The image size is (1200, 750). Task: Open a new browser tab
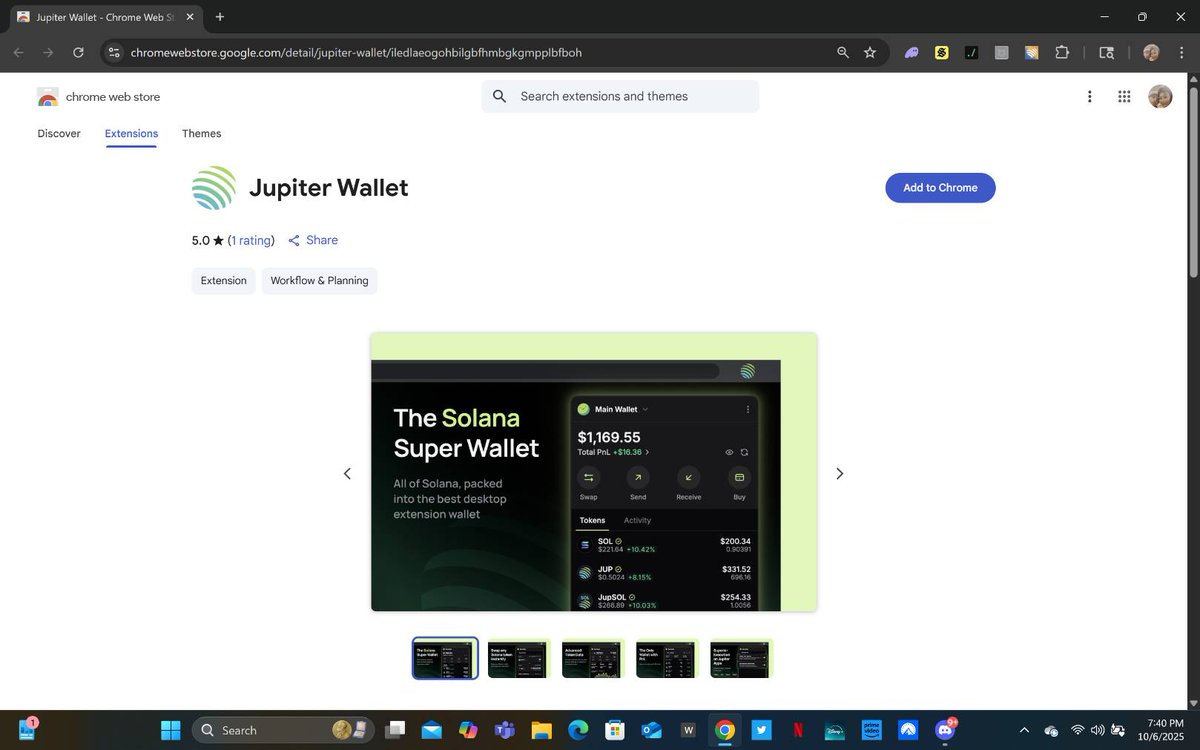pos(220,17)
